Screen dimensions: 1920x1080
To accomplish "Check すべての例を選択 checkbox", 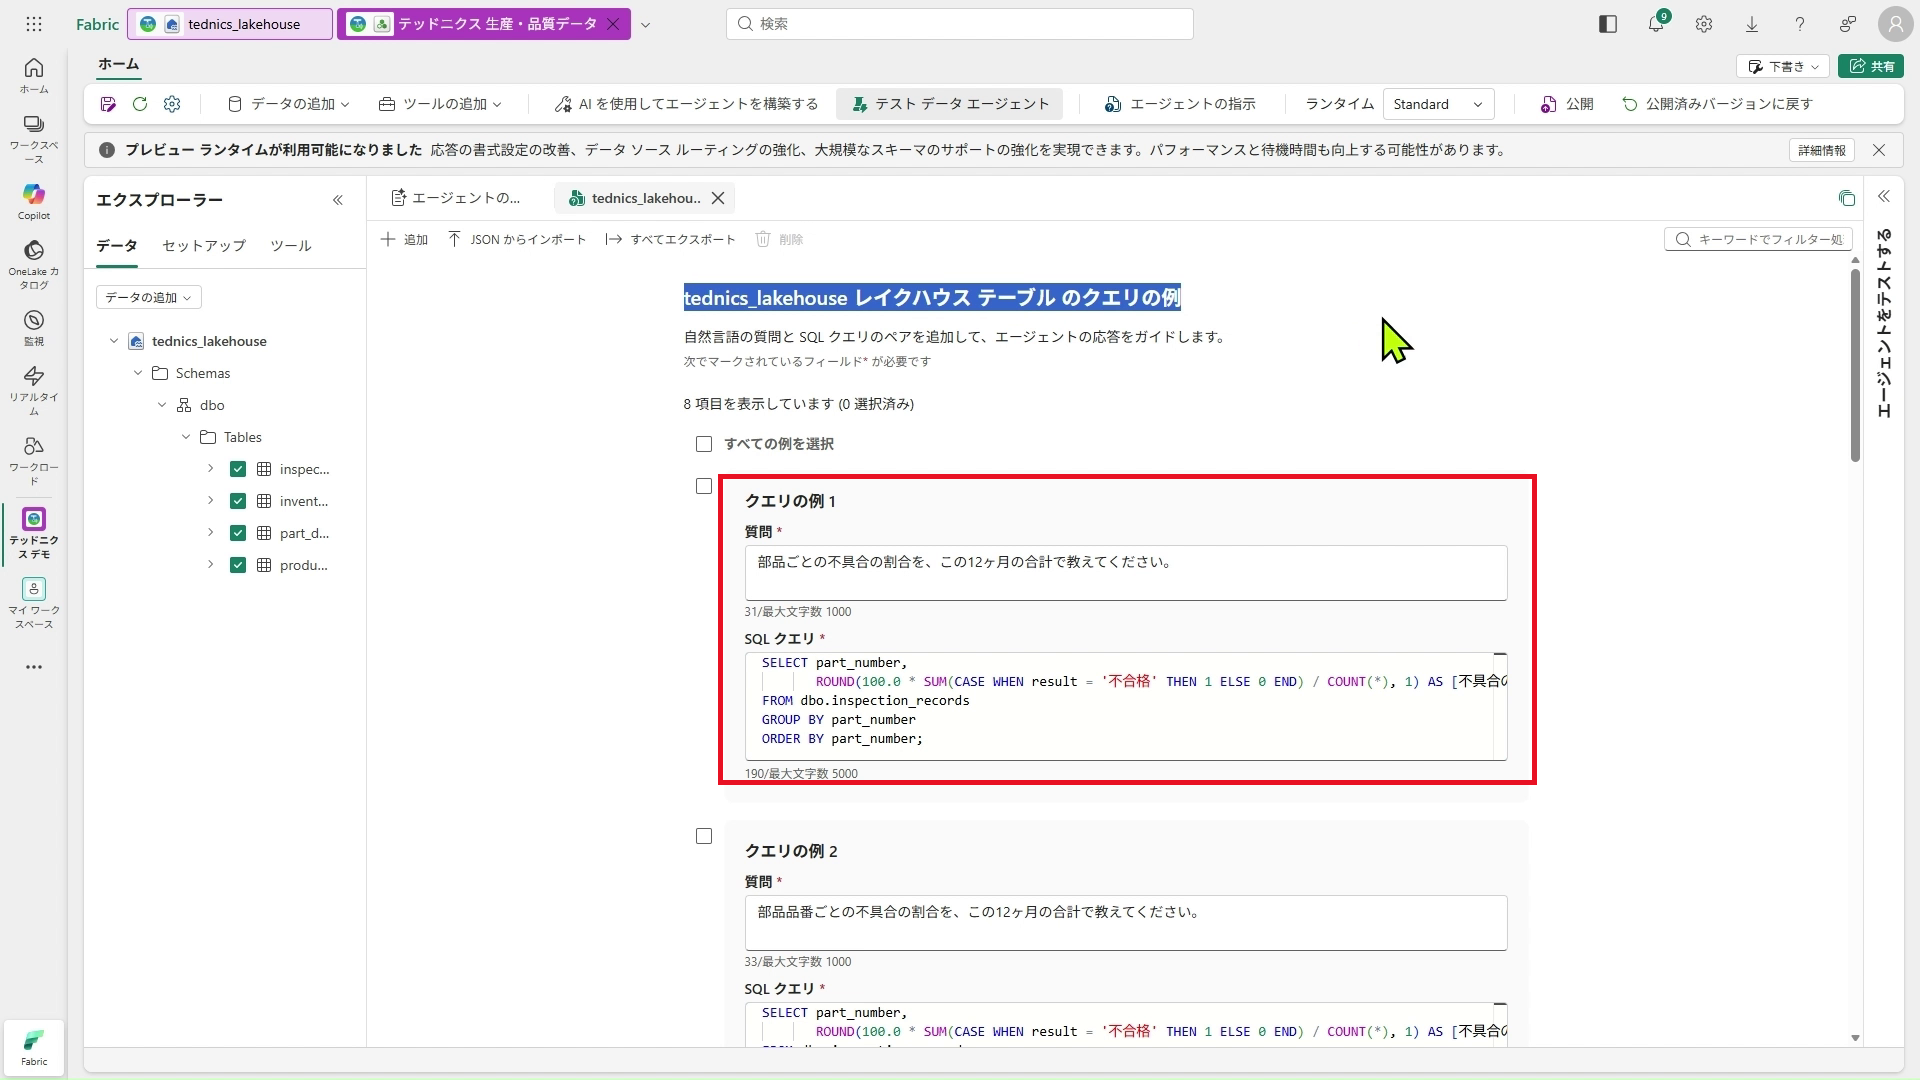I will coord(704,444).
